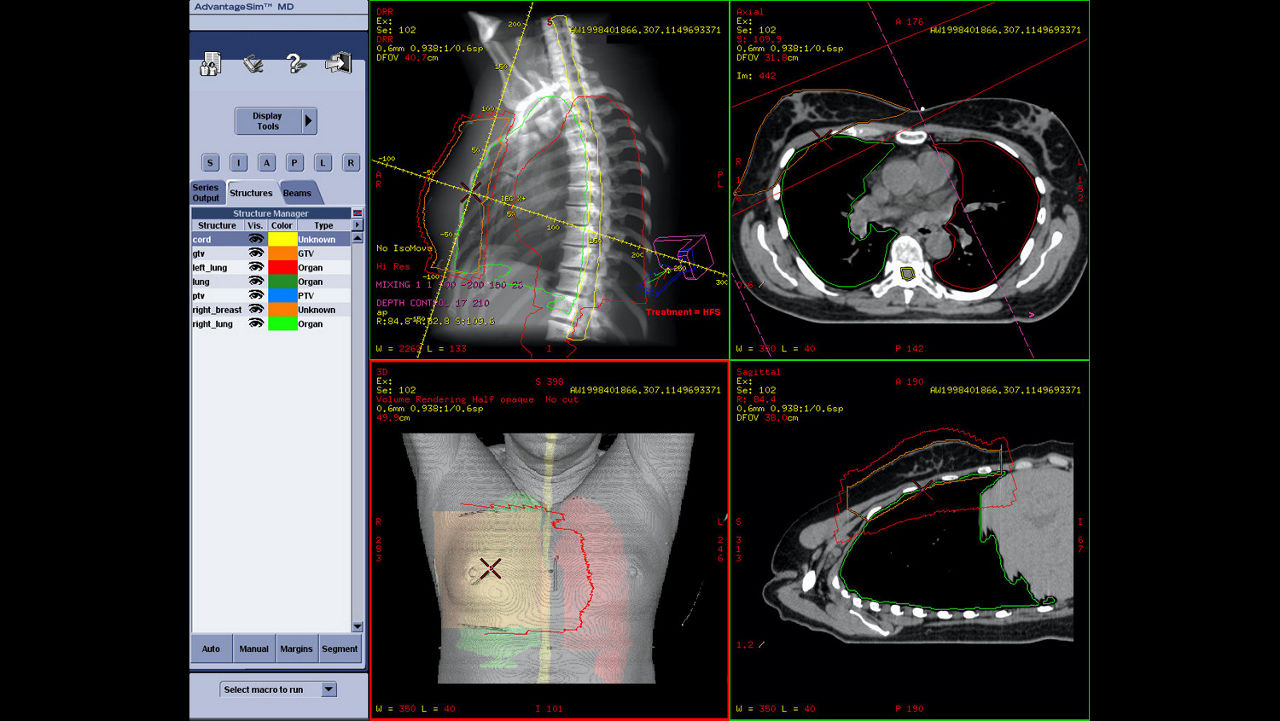Open the help question mark icon

tap(295, 65)
